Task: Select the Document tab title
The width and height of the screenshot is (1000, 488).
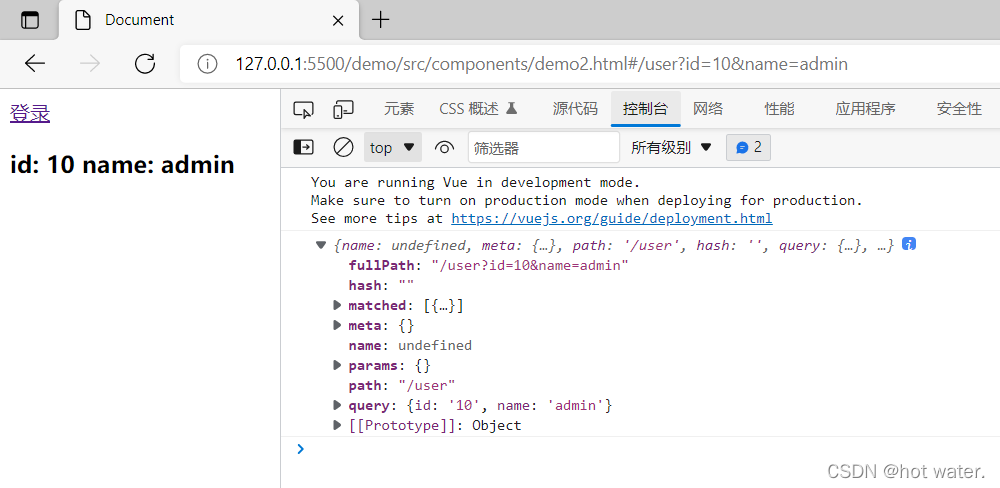Action: click(140, 20)
